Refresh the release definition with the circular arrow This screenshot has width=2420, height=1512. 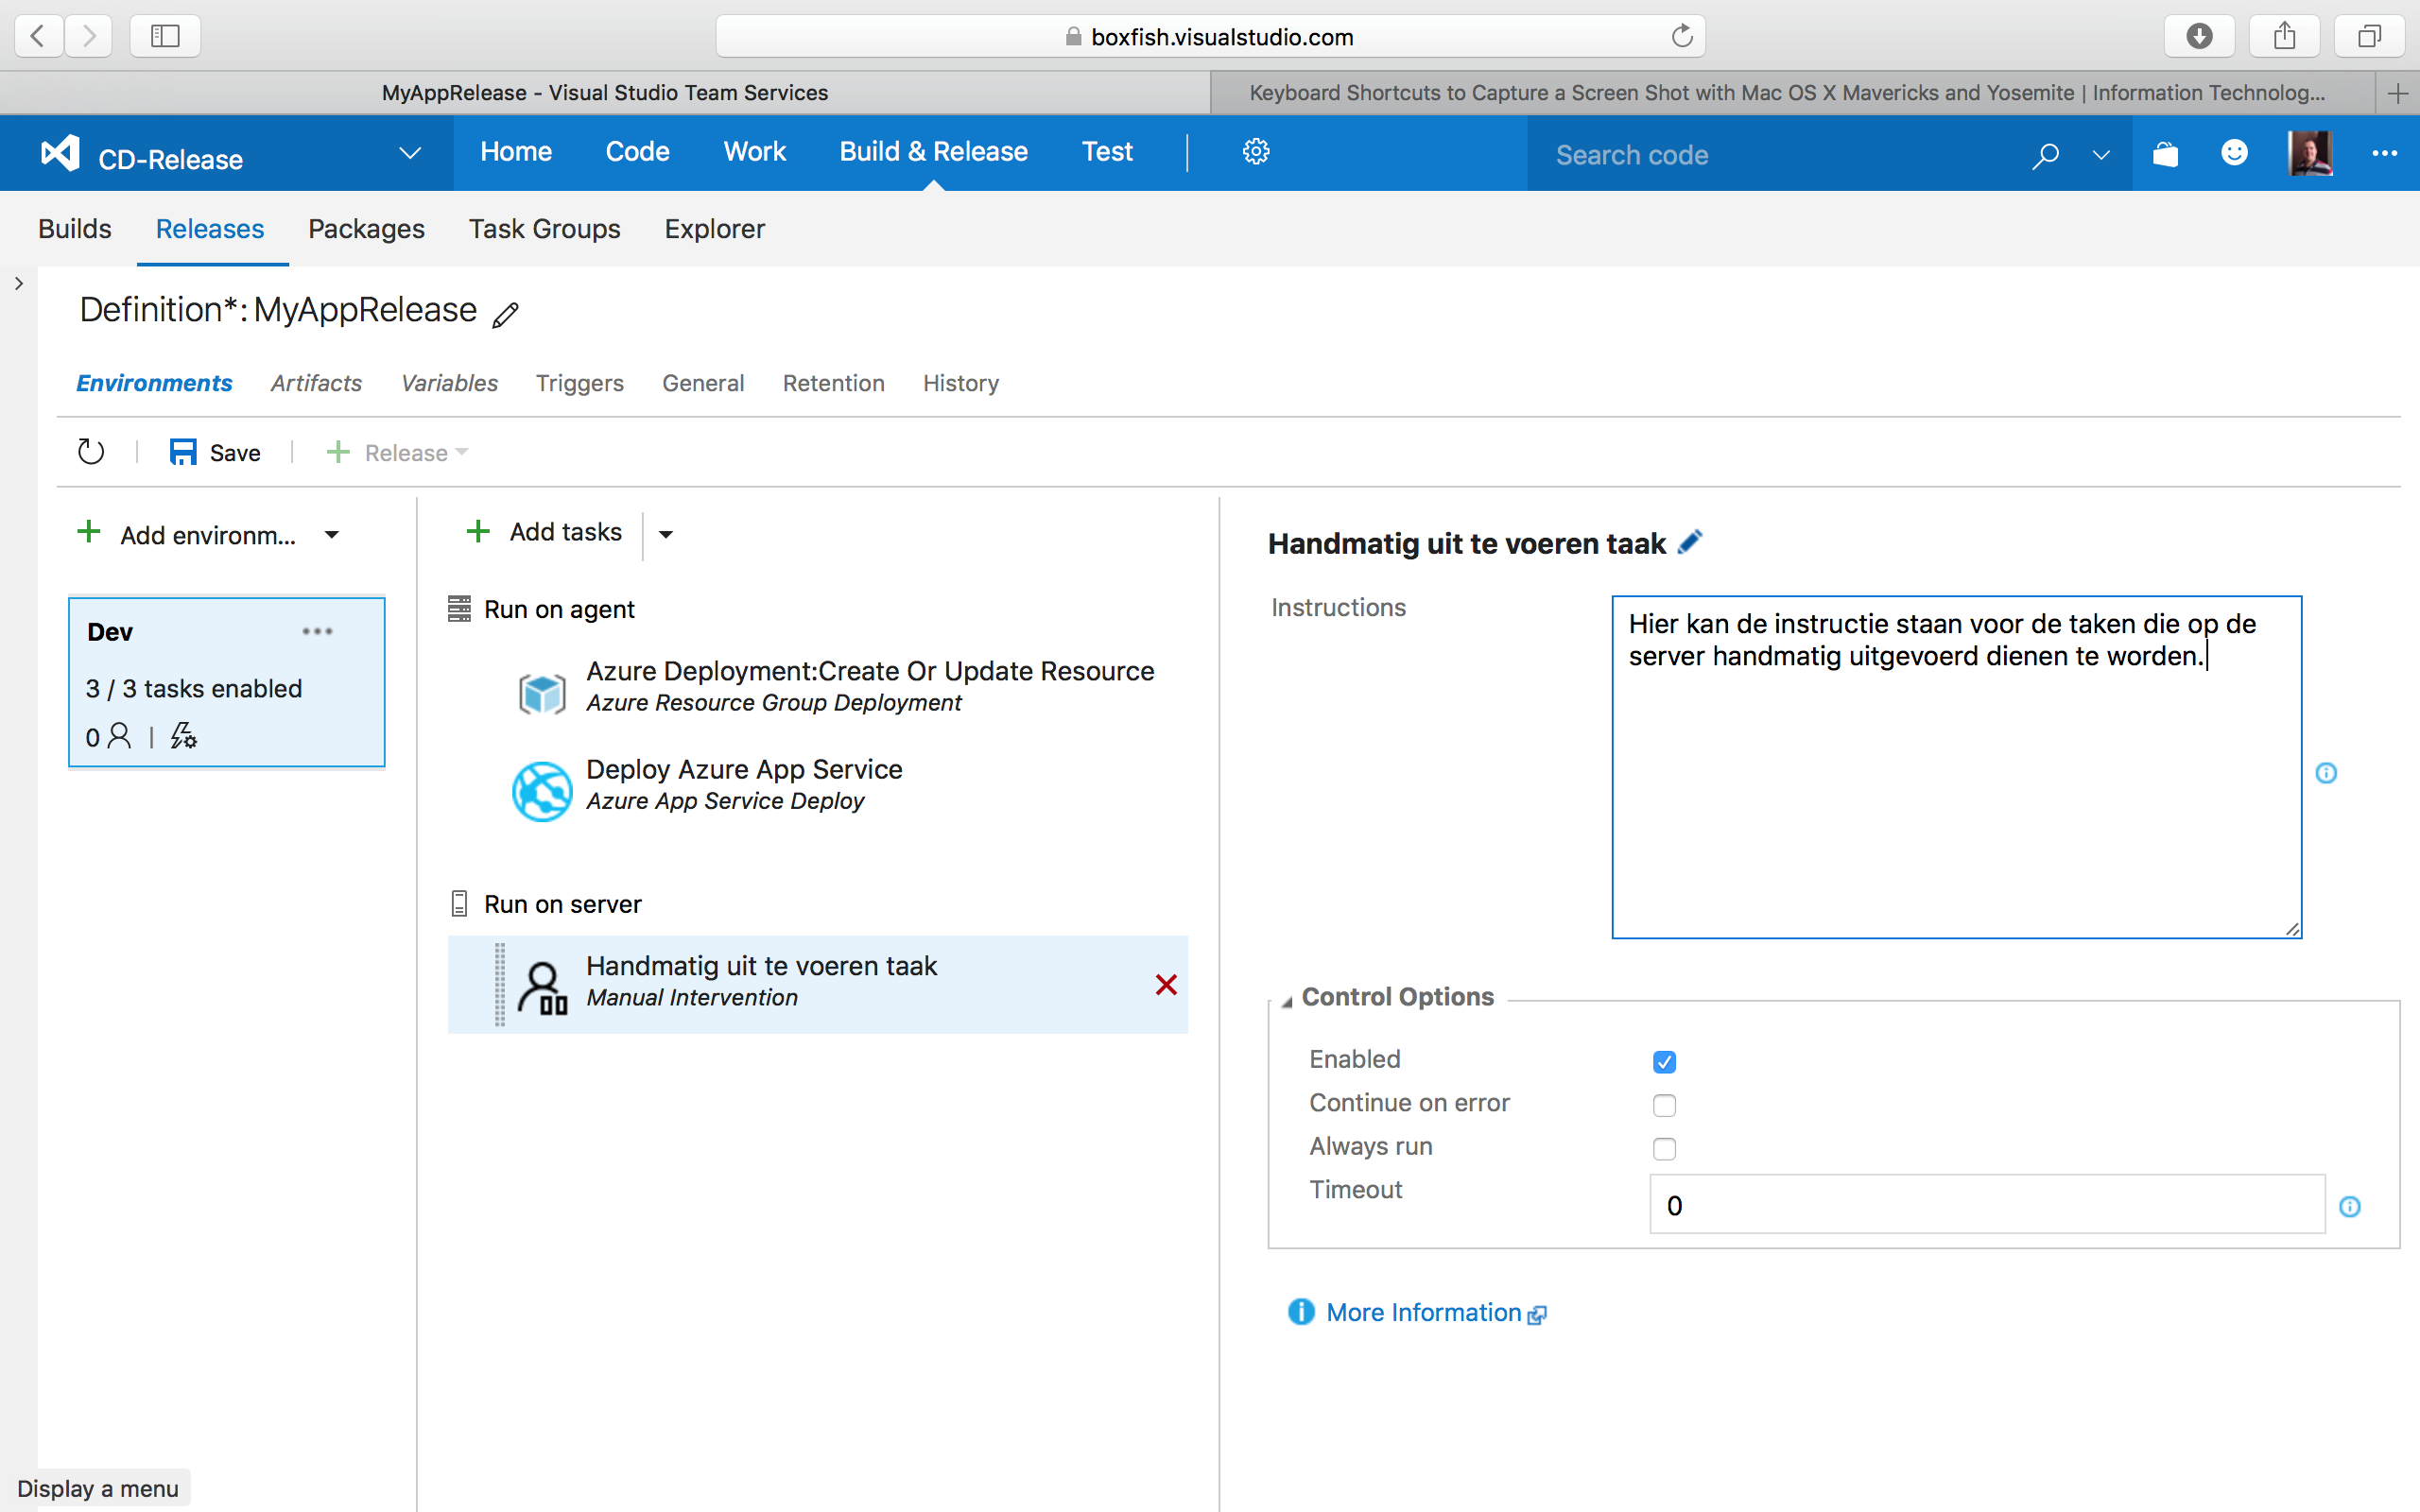[90, 452]
